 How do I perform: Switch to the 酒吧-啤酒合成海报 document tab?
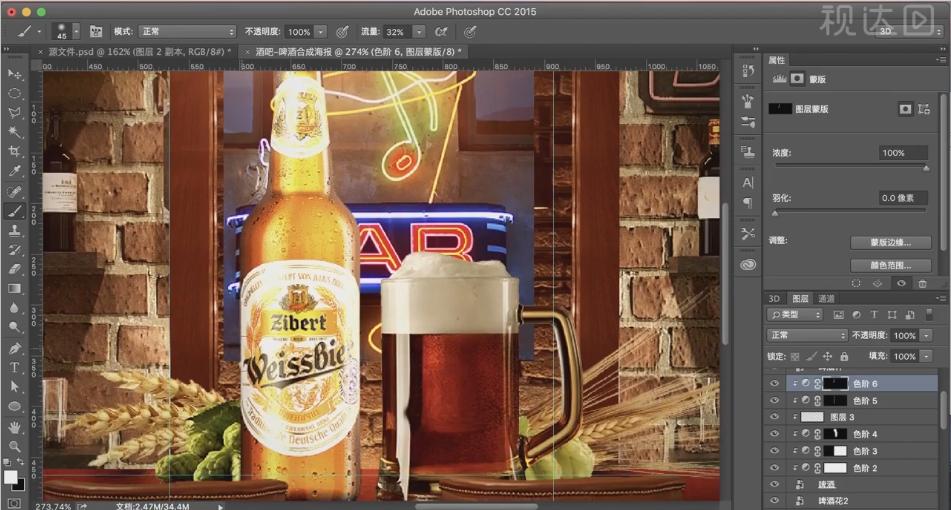click(354, 52)
